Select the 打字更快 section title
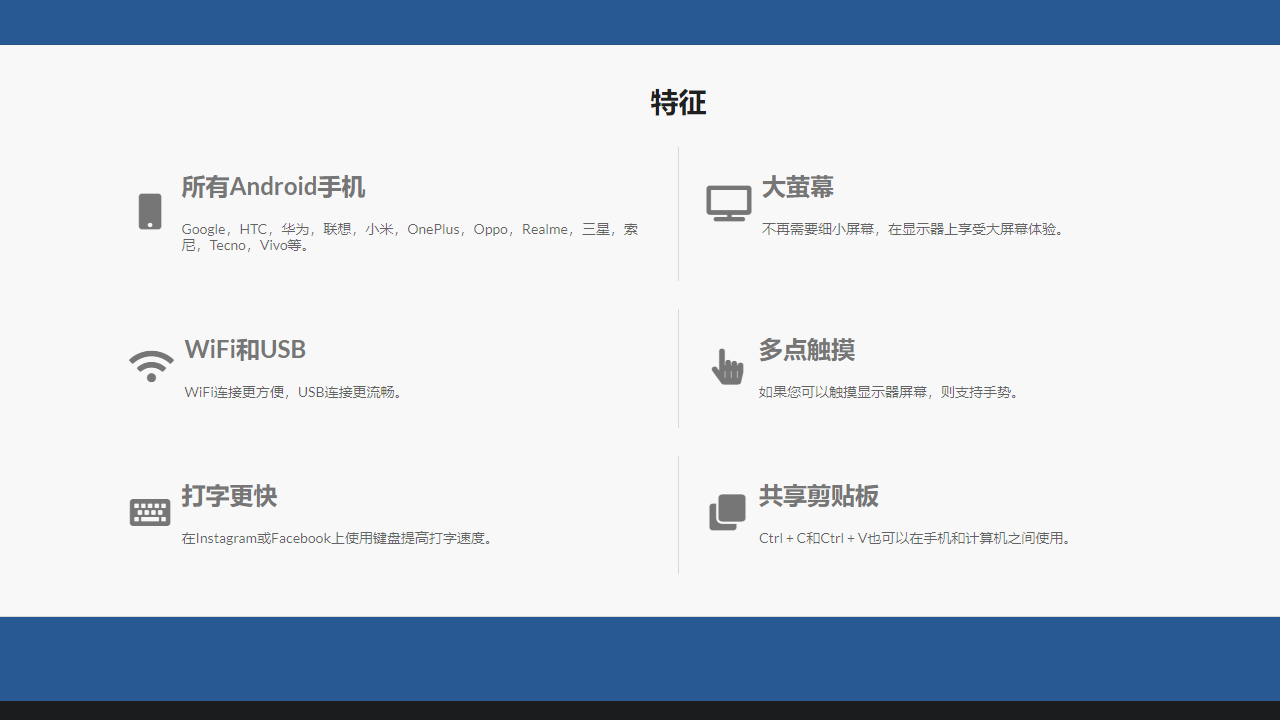The width and height of the screenshot is (1280, 720). click(229, 496)
